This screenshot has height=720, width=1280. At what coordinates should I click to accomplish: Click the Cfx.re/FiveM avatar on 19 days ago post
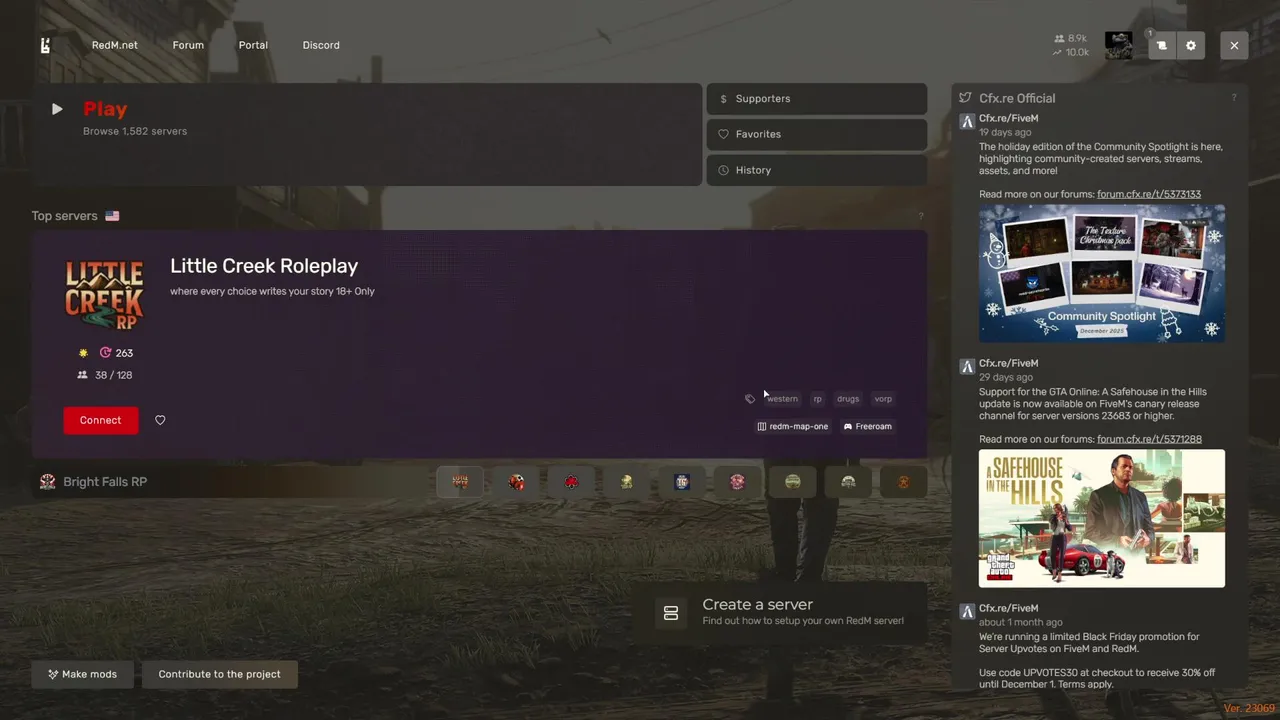pos(967,122)
